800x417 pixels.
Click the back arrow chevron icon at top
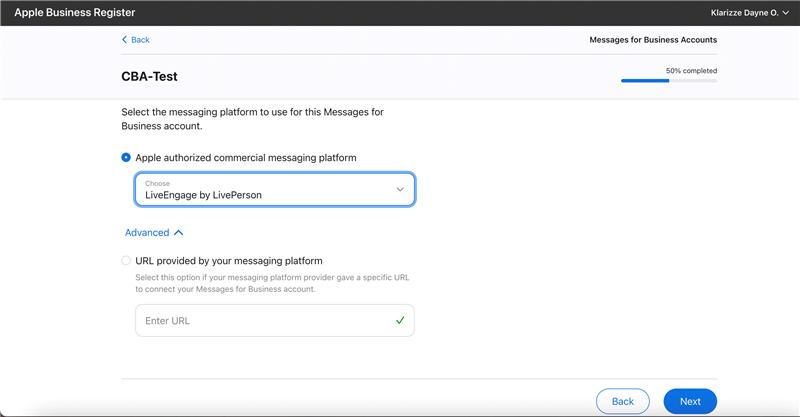(124, 39)
